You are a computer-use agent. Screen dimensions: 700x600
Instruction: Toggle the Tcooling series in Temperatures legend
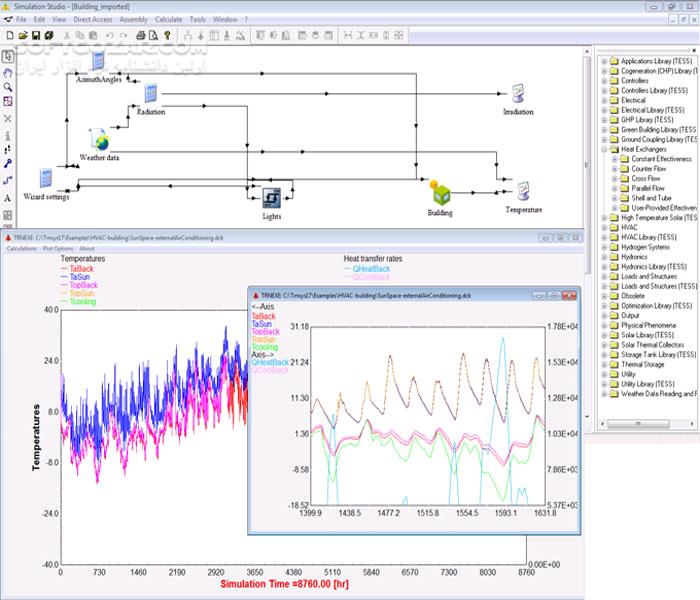tap(83, 301)
